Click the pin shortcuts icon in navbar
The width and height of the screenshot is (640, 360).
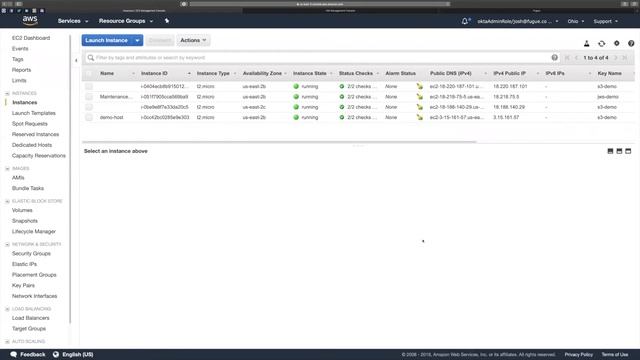click(167, 21)
